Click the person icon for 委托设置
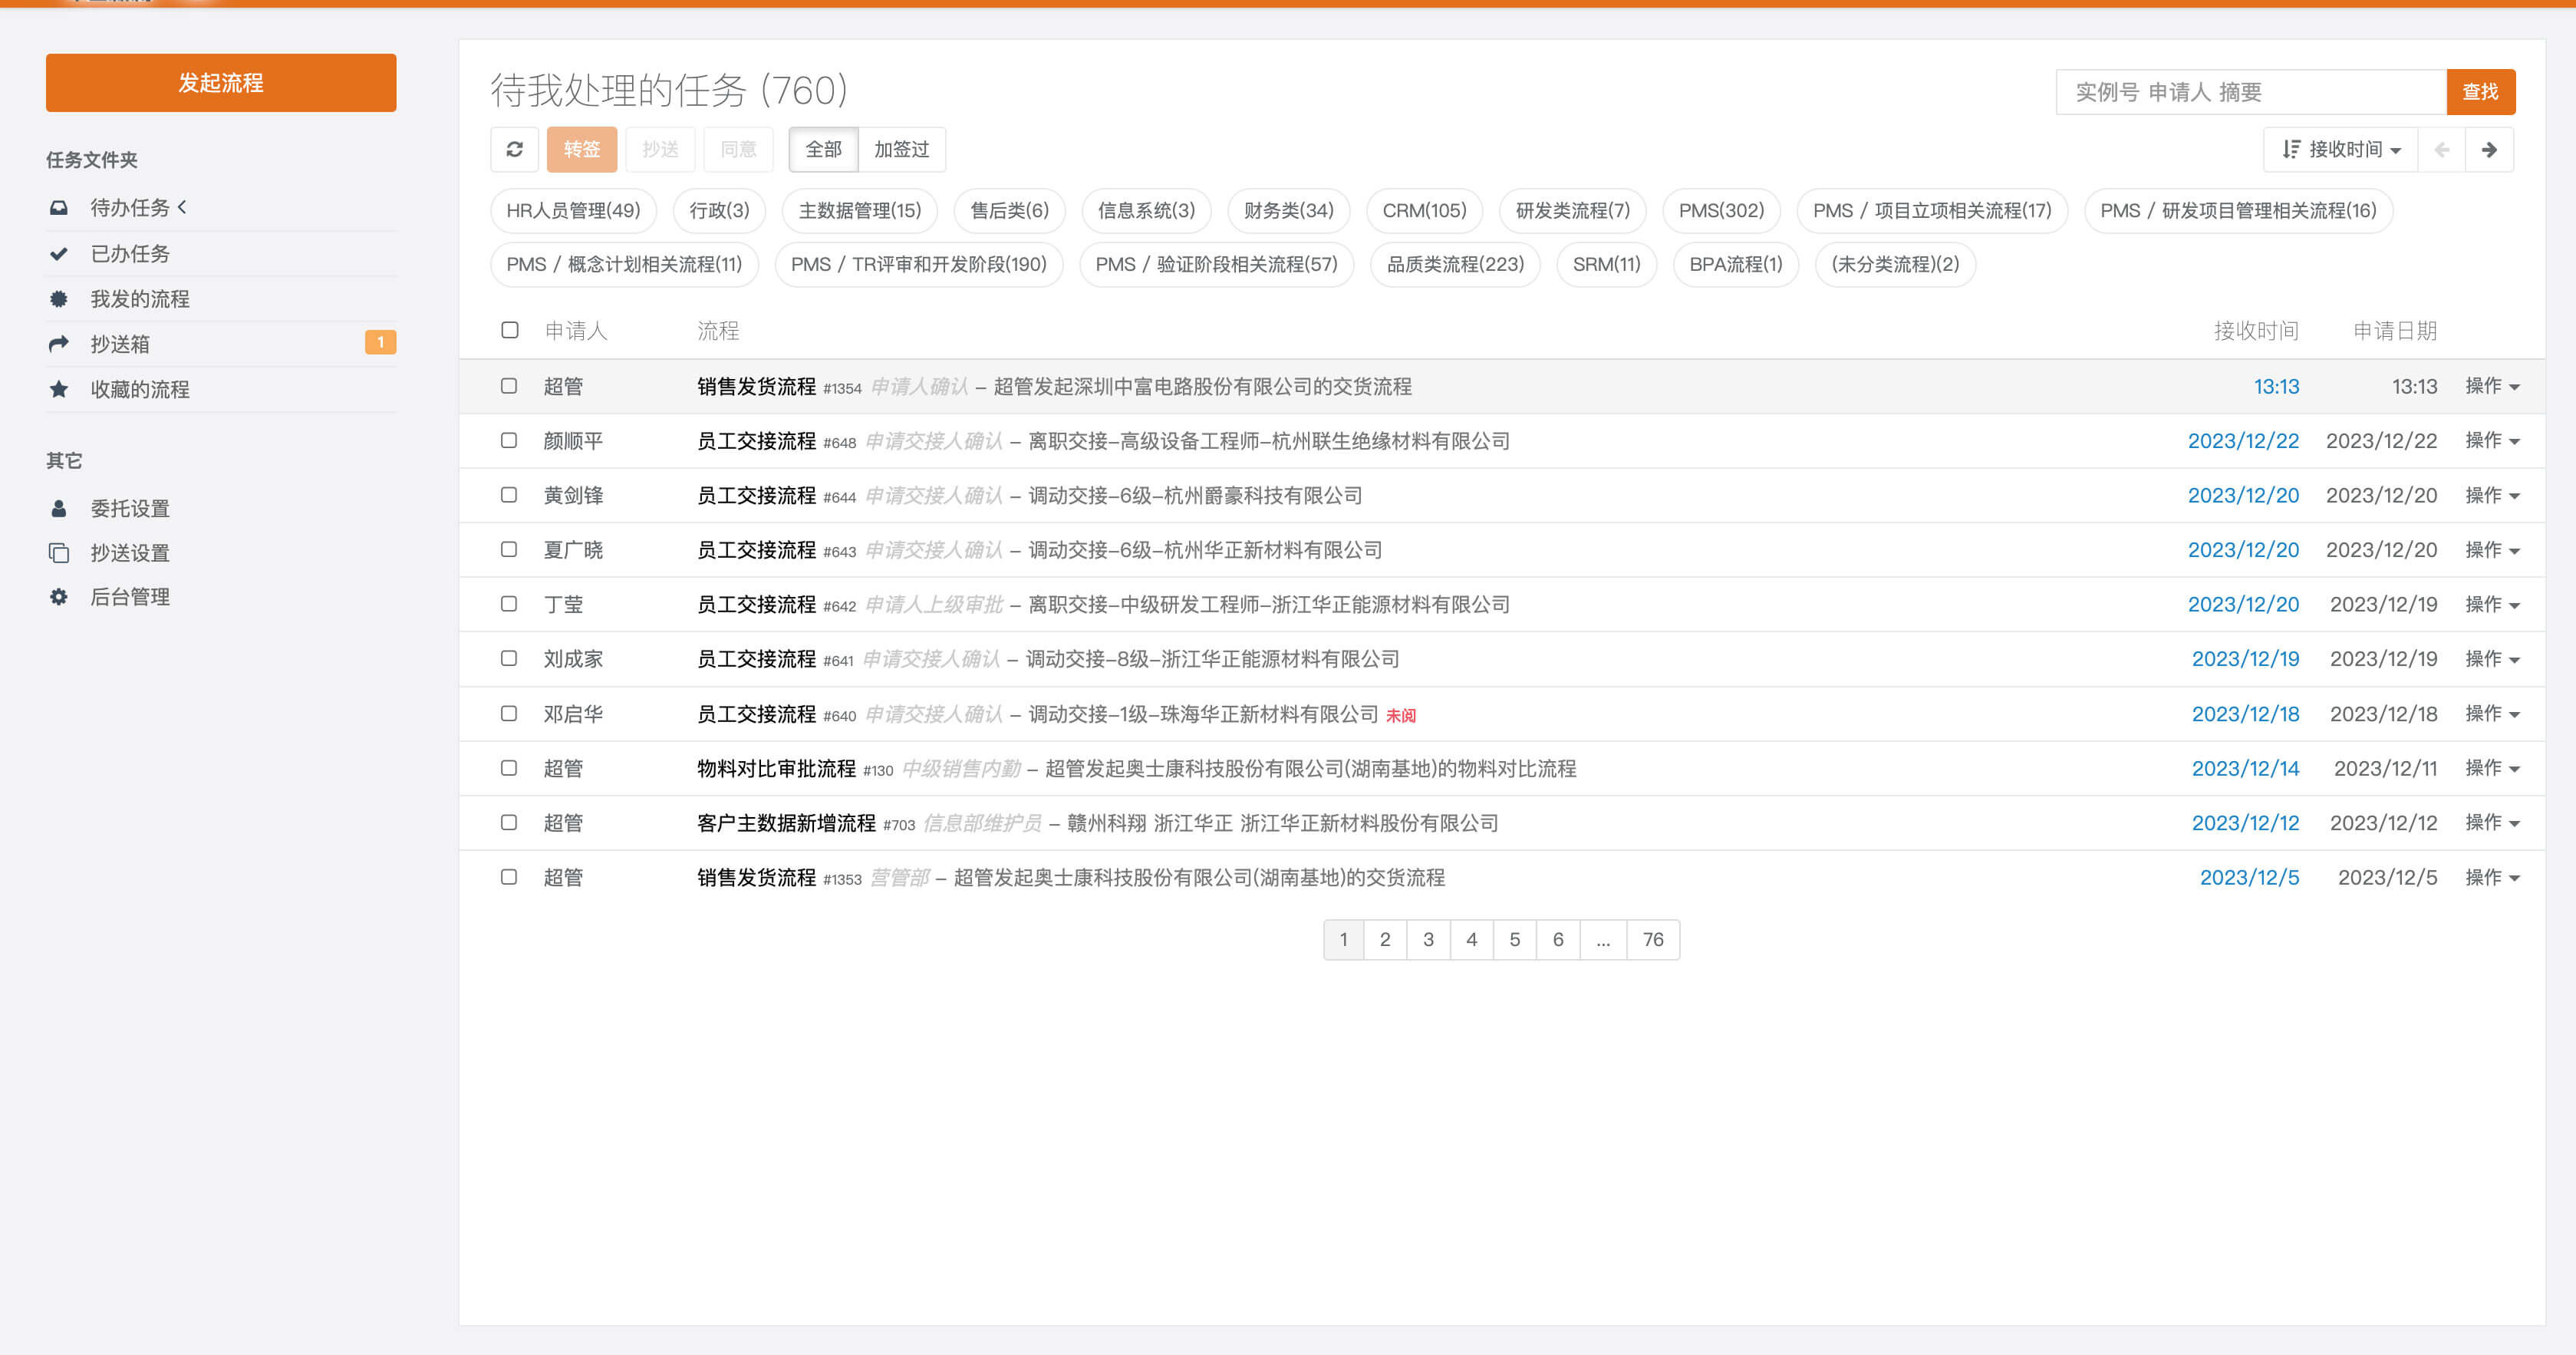Image resolution: width=2576 pixels, height=1355 pixels. pyautogui.click(x=59, y=508)
